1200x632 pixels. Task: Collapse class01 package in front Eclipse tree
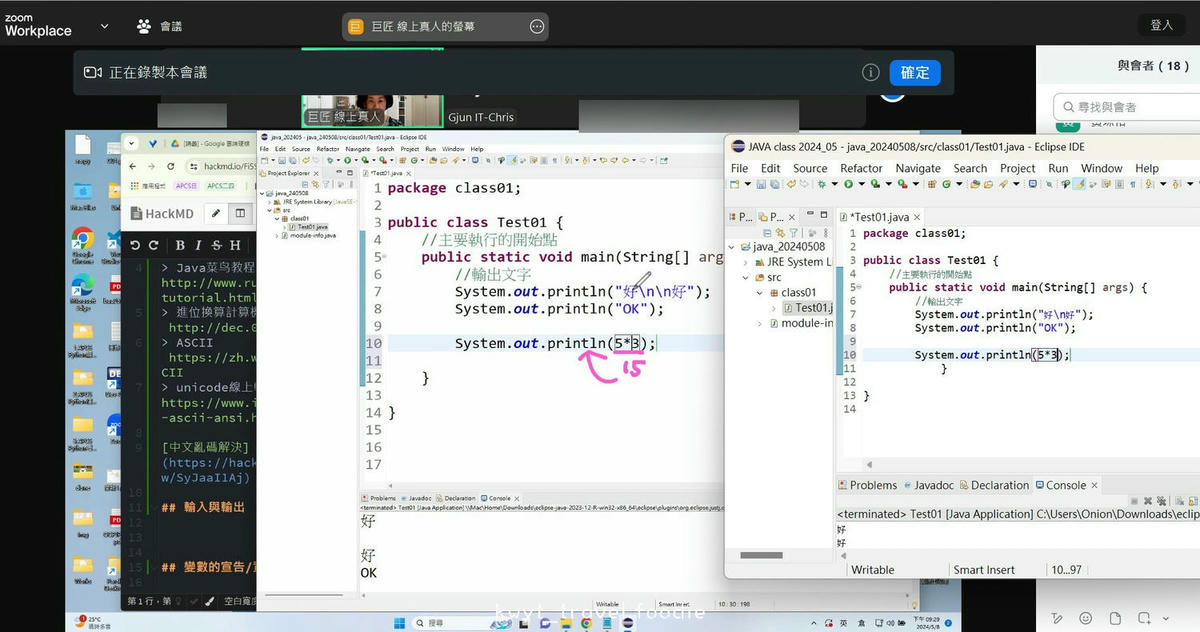[x=759, y=293]
